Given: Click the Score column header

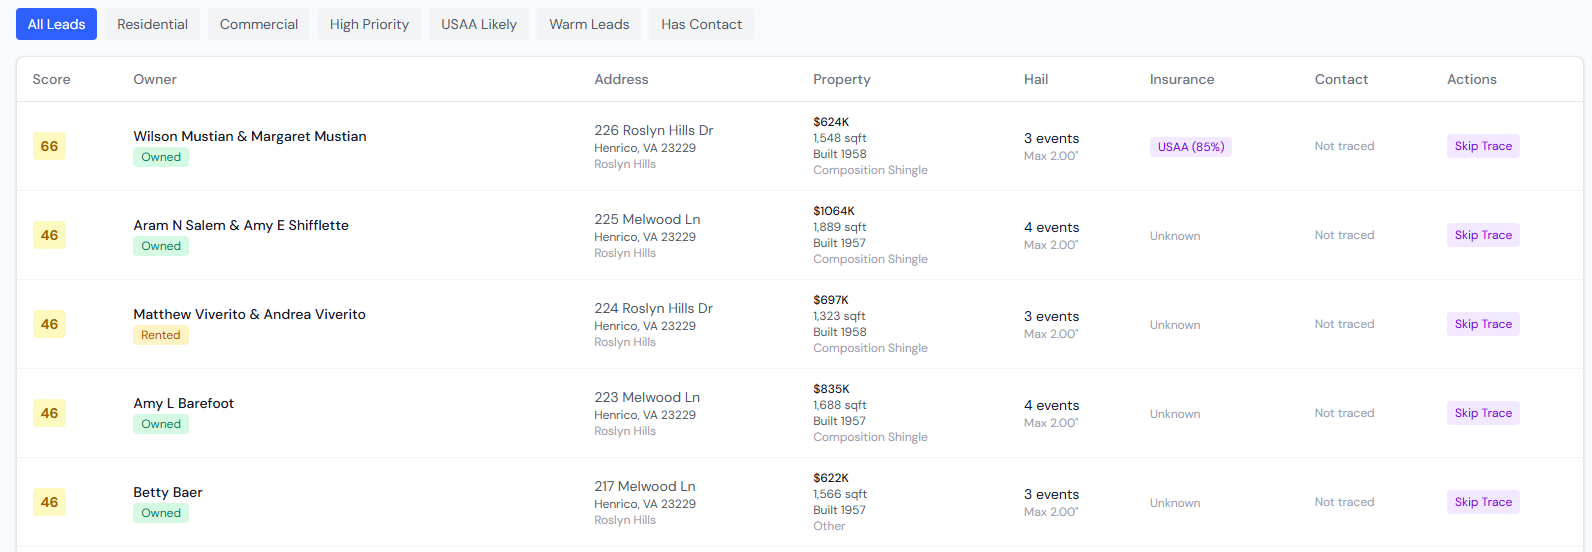Looking at the screenshot, I should click(x=51, y=79).
